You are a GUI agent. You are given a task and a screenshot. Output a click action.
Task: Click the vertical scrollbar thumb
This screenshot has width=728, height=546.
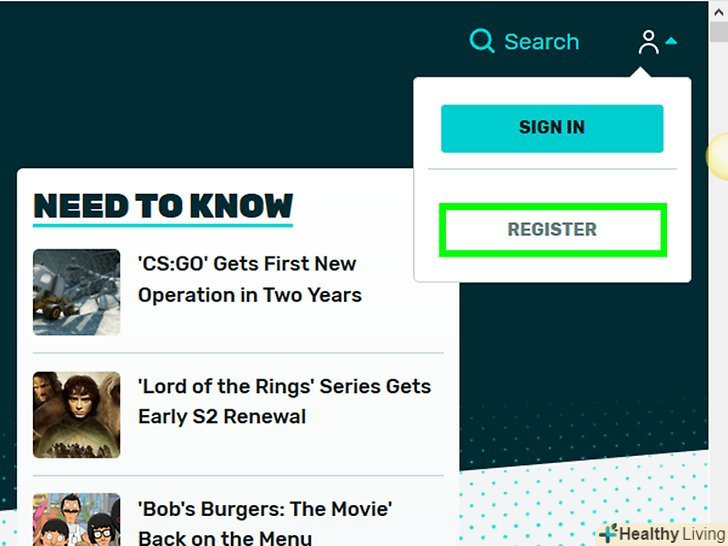[x=719, y=32]
